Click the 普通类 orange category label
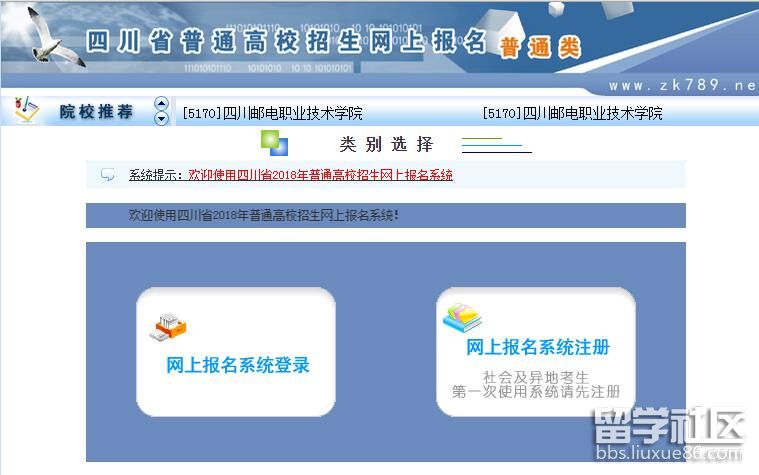 tap(540, 47)
